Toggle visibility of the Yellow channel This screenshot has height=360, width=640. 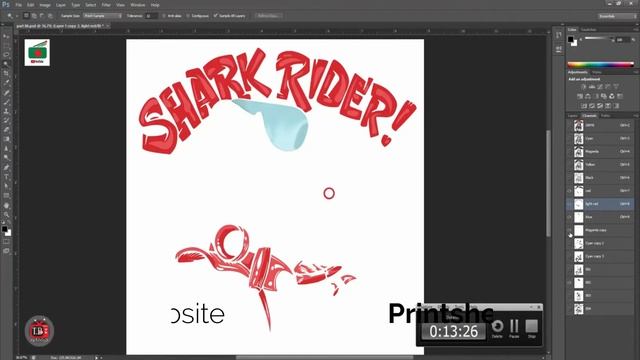tap(569, 164)
